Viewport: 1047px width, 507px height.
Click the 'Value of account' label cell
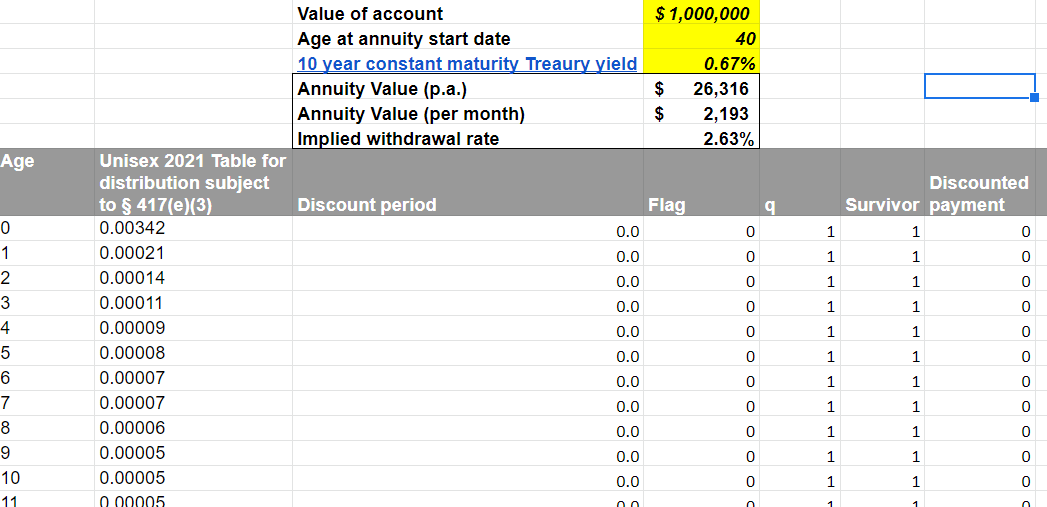click(x=468, y=13)
